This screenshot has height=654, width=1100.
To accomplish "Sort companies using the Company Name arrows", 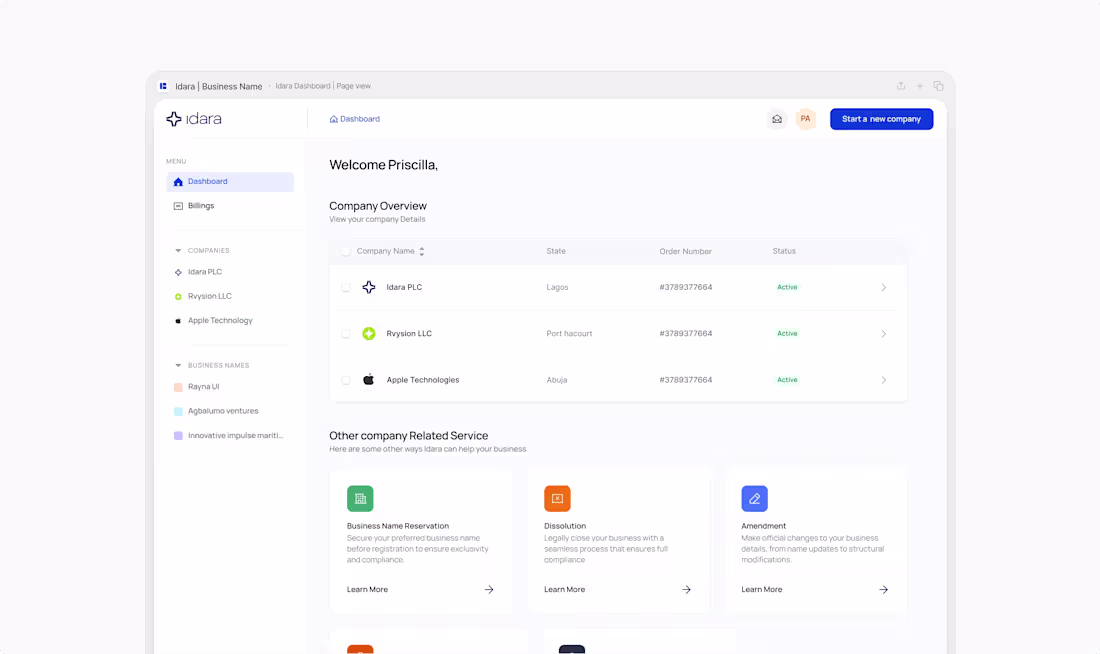I will pyautogui.click(x=423, y=251).
